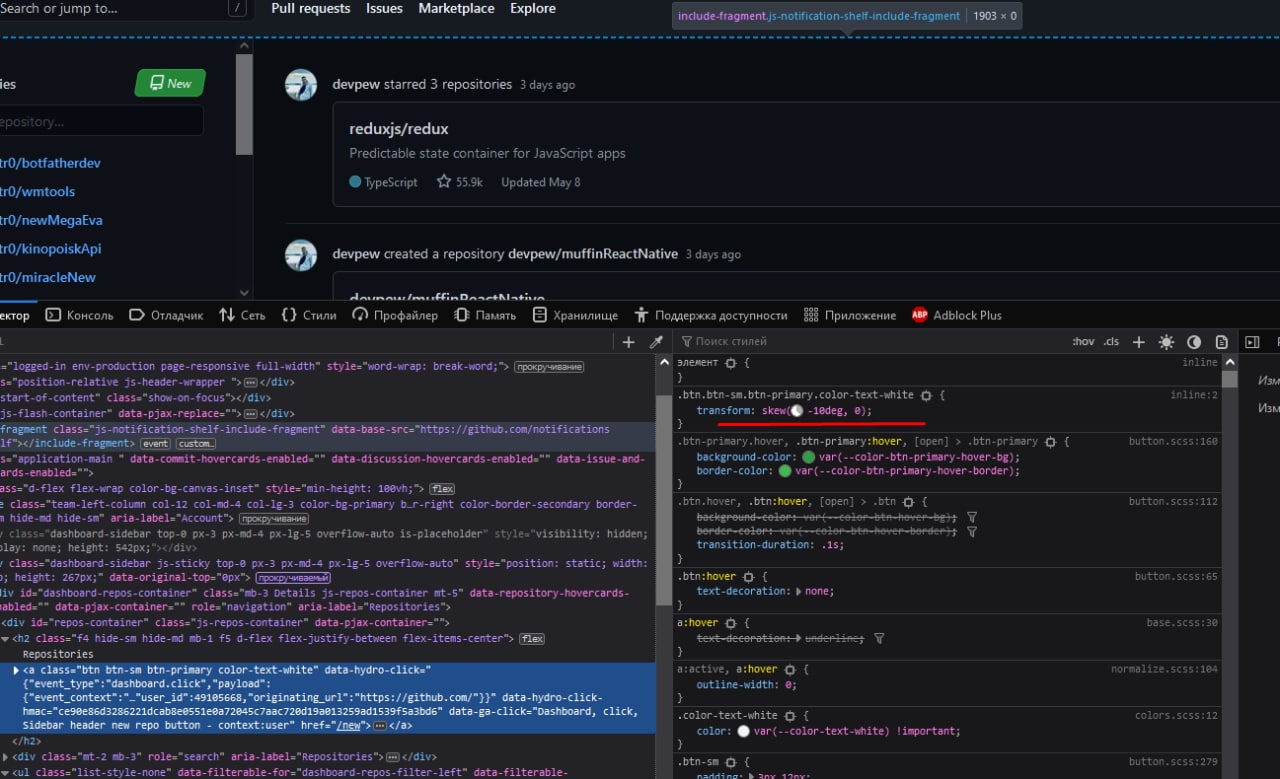1280x779 pixels.
Task: Click green swatch for border-color hover variable
Action: 785,471
